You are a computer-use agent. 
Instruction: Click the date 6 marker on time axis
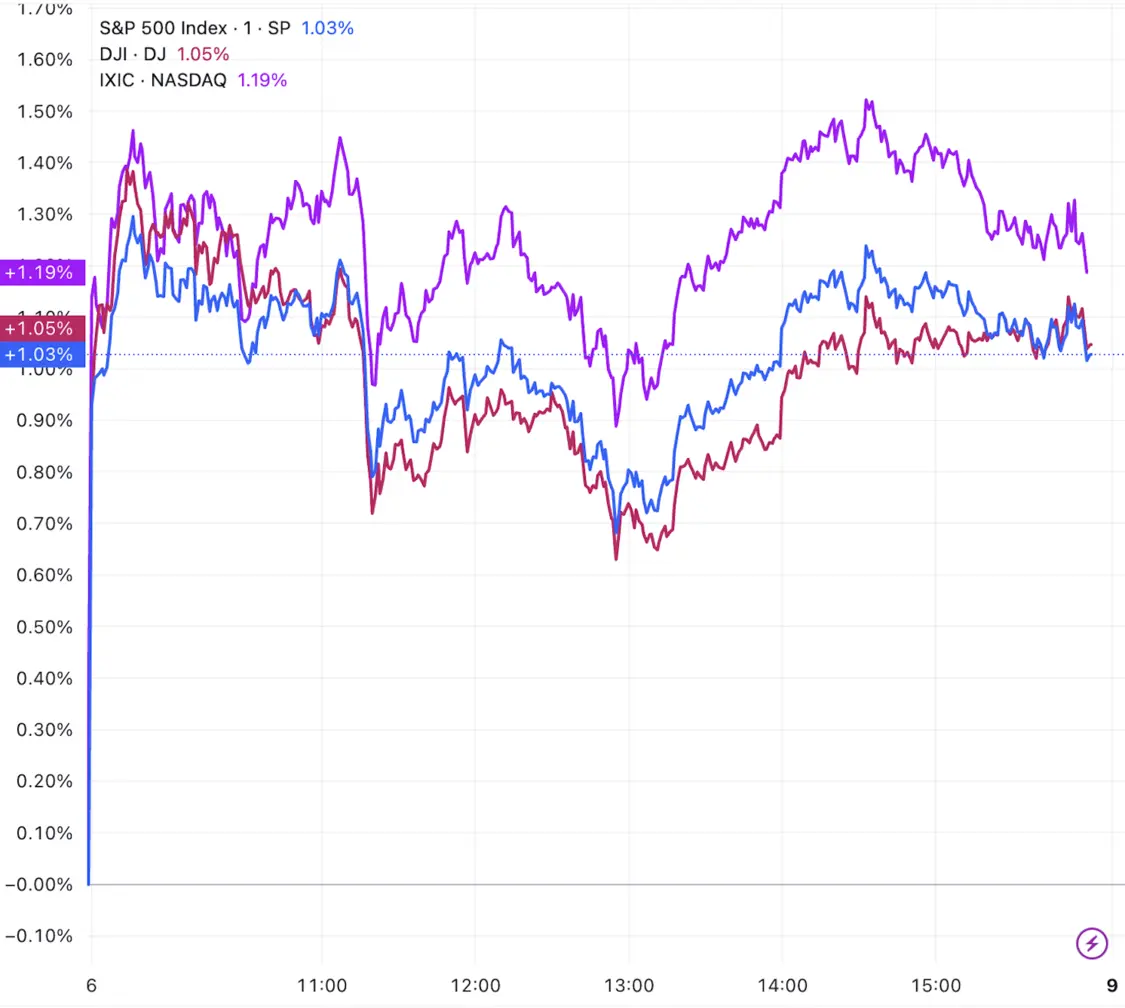91,983
